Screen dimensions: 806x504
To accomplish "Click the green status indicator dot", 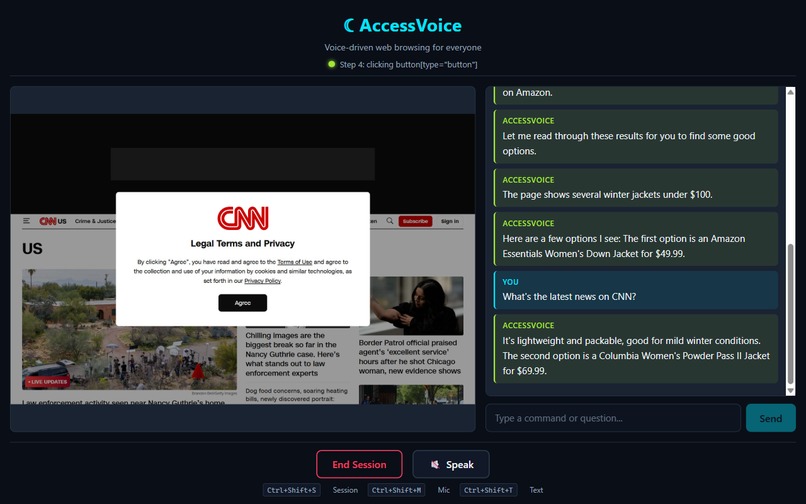I will [332, 64].
